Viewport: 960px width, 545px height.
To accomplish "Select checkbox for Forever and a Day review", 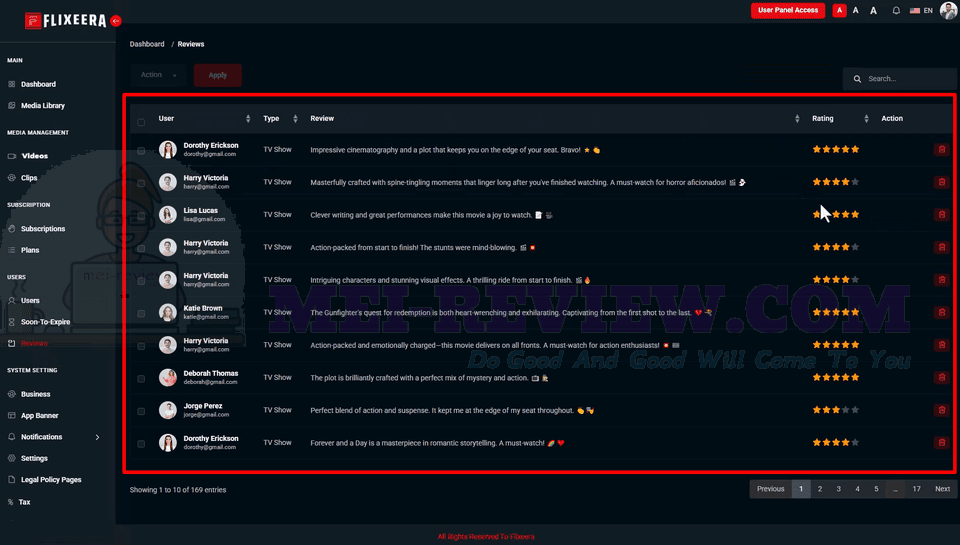I will coord(141,443).
